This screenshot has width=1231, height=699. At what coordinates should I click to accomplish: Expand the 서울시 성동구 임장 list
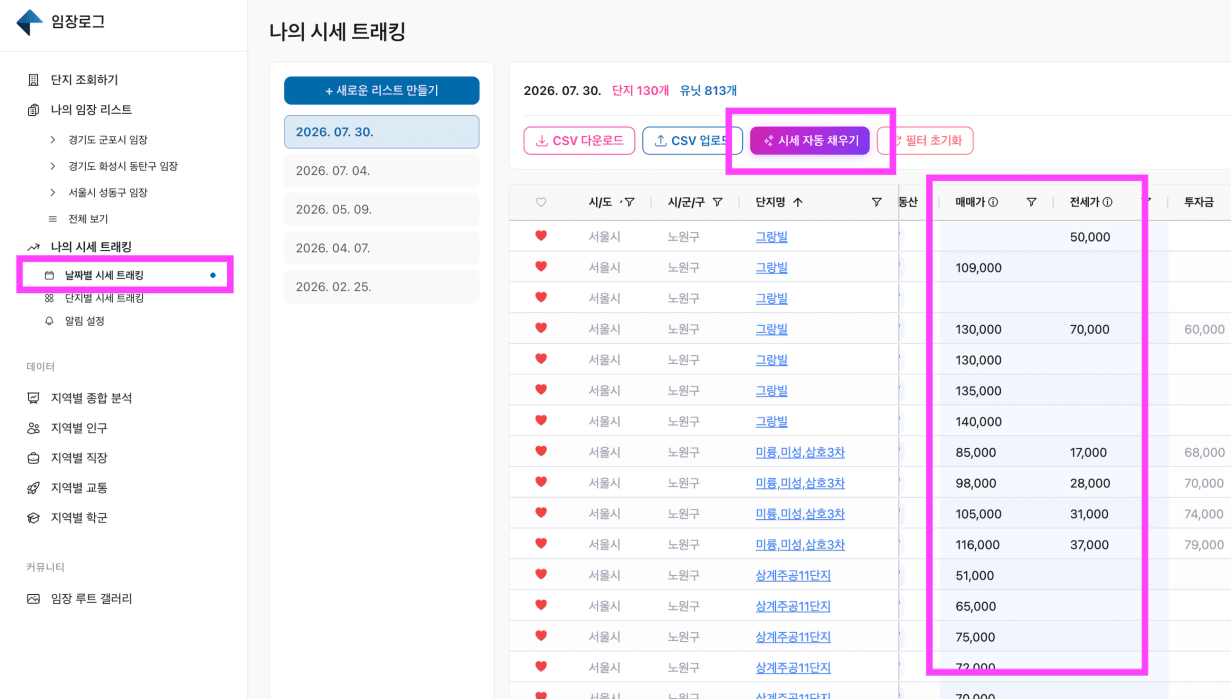pyautogui.click(x=53, y=192)
